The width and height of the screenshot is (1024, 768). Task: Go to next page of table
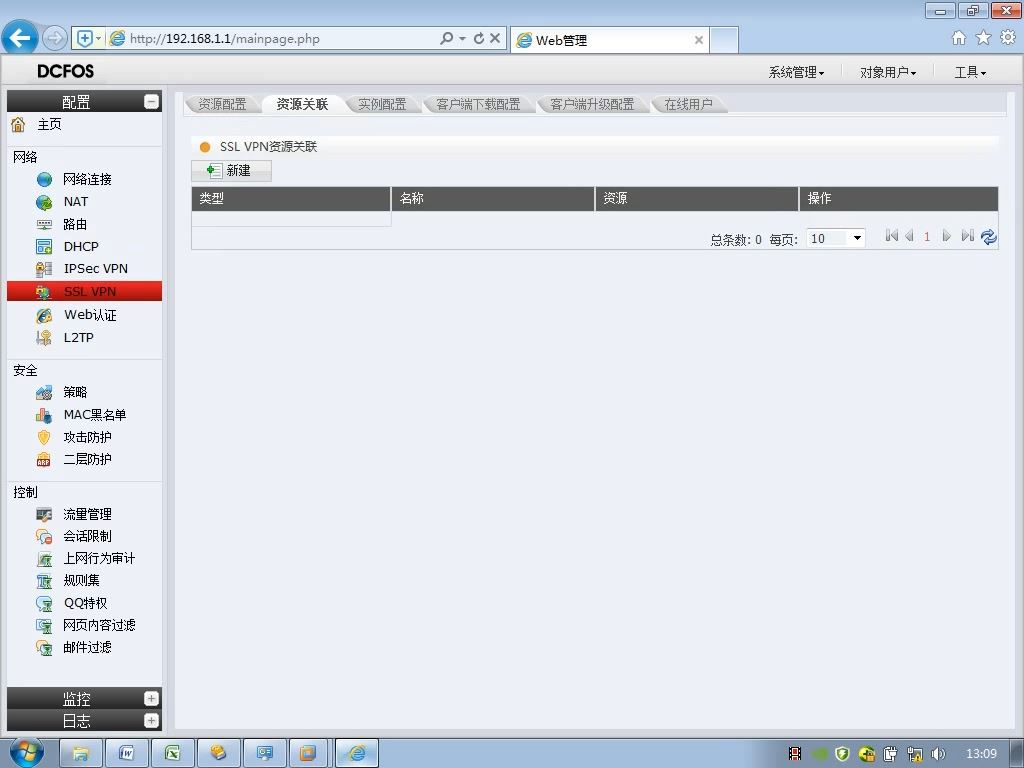[946, 236]
